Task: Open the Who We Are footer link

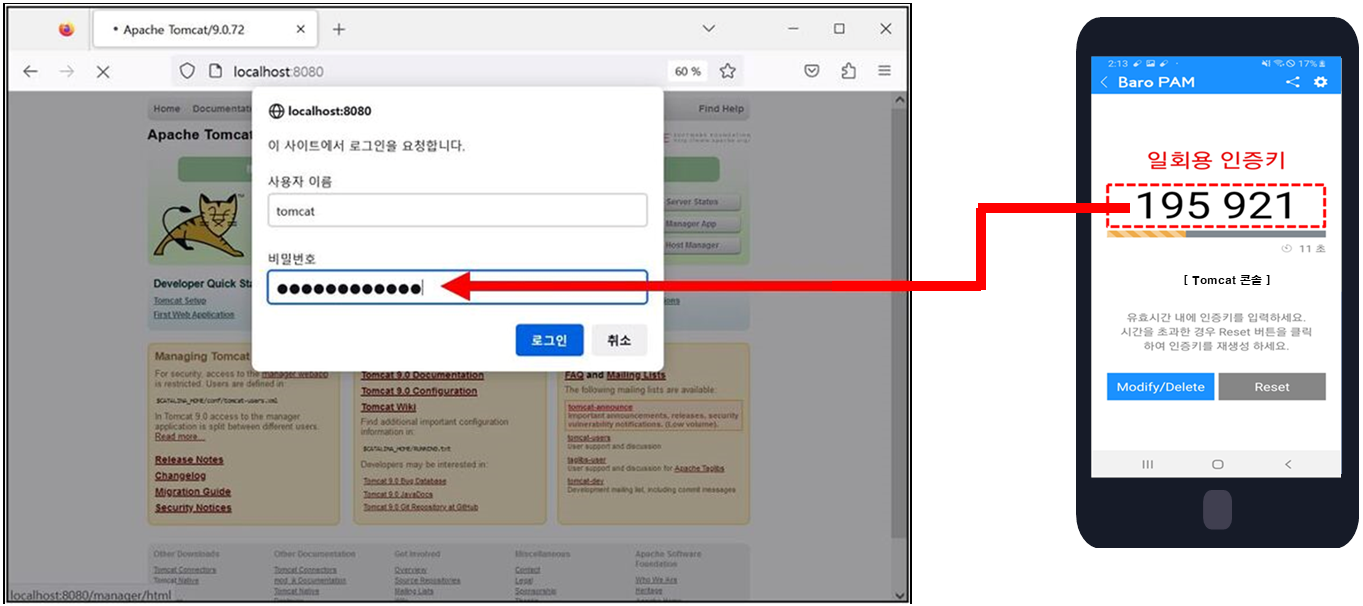Action: coord(656,580)
